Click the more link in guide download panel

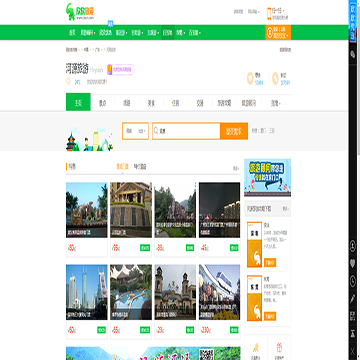point(286,209)
